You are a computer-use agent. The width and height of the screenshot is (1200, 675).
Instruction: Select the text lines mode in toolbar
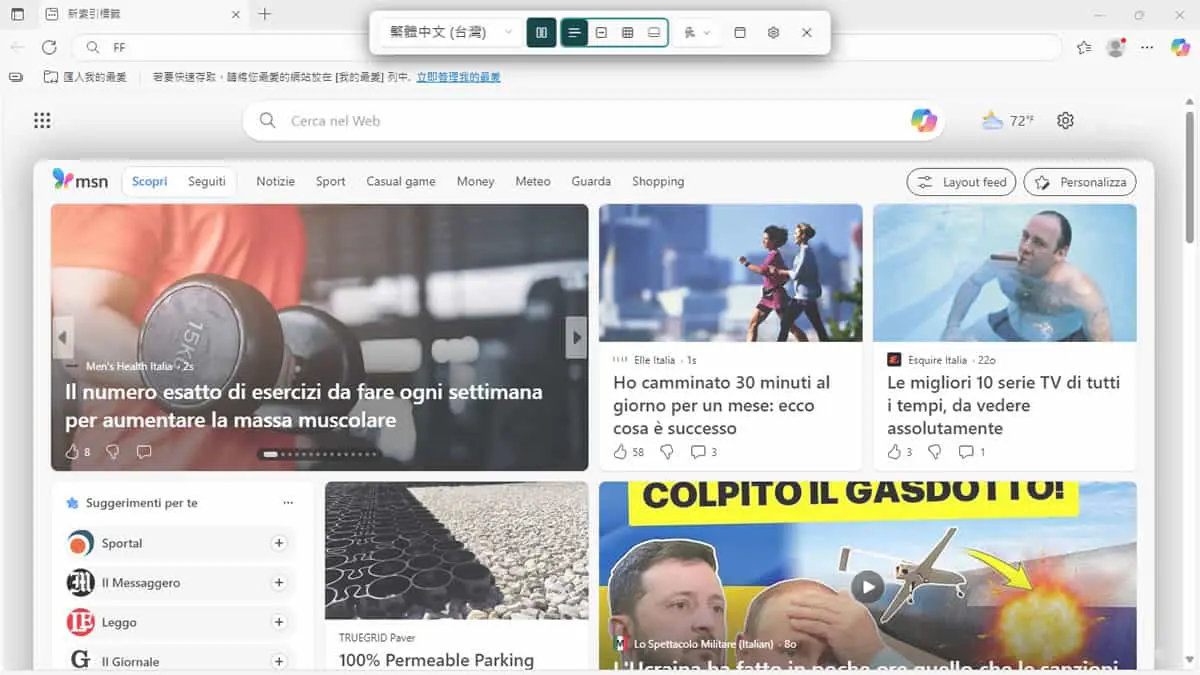(x=574, y=32)
